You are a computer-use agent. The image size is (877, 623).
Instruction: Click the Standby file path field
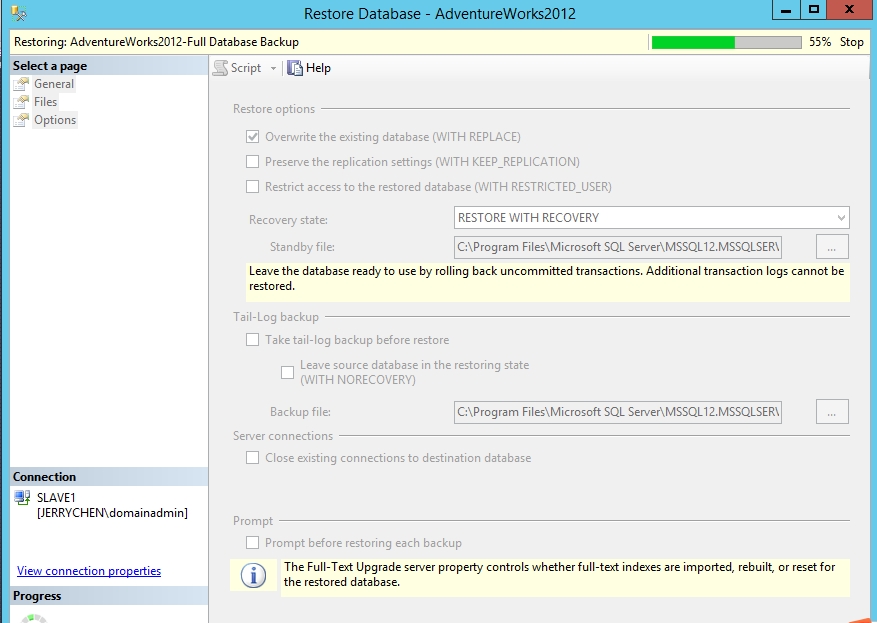(x=618, y=247)
